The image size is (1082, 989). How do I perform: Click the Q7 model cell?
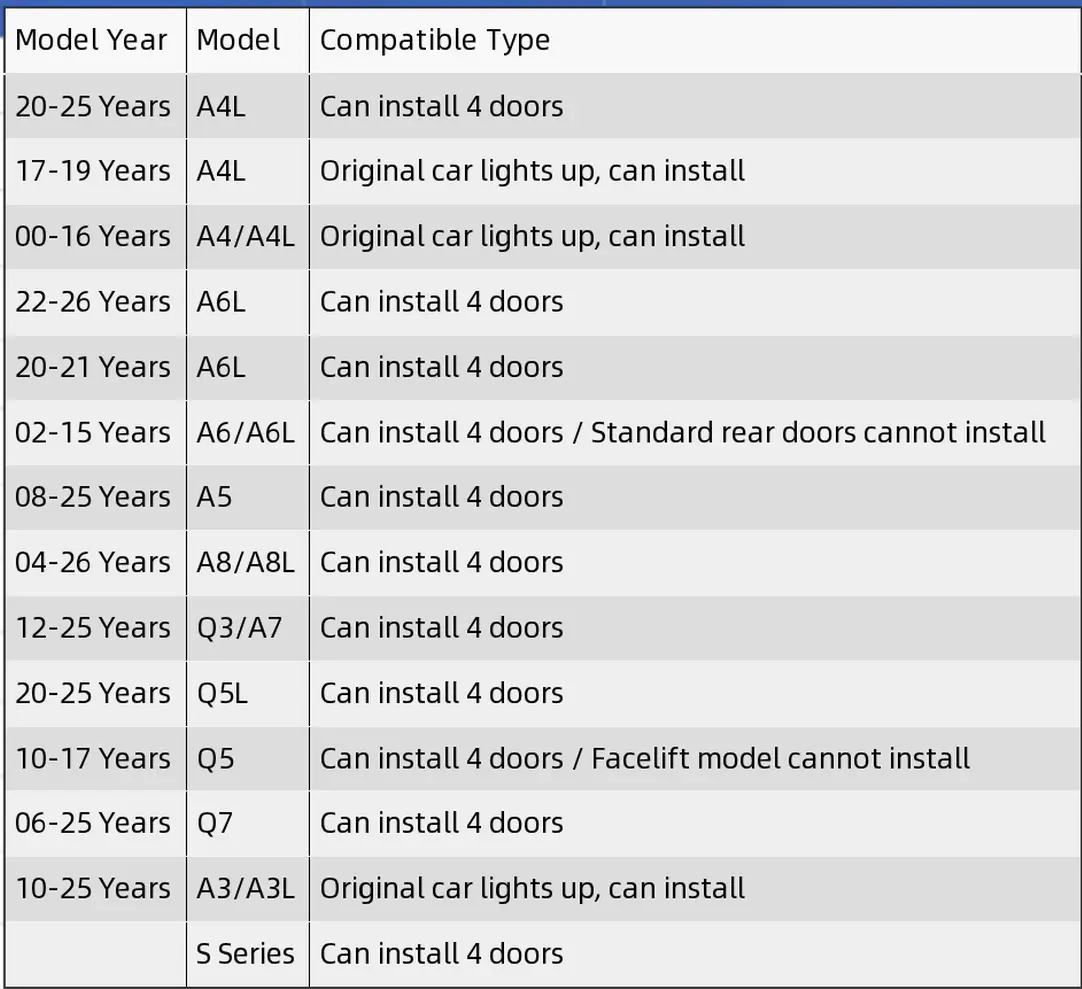click(x=214, y=823)
